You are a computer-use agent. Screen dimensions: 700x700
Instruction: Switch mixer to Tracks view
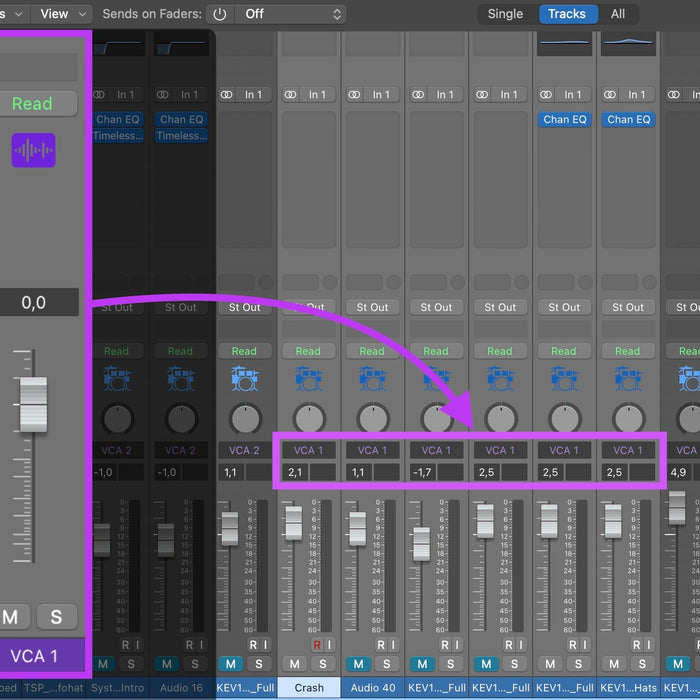pos(567,14)
